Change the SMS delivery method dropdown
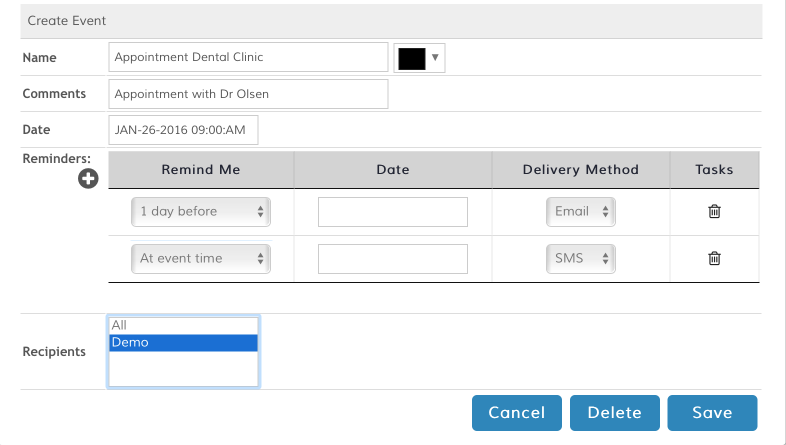 [581, 258]
